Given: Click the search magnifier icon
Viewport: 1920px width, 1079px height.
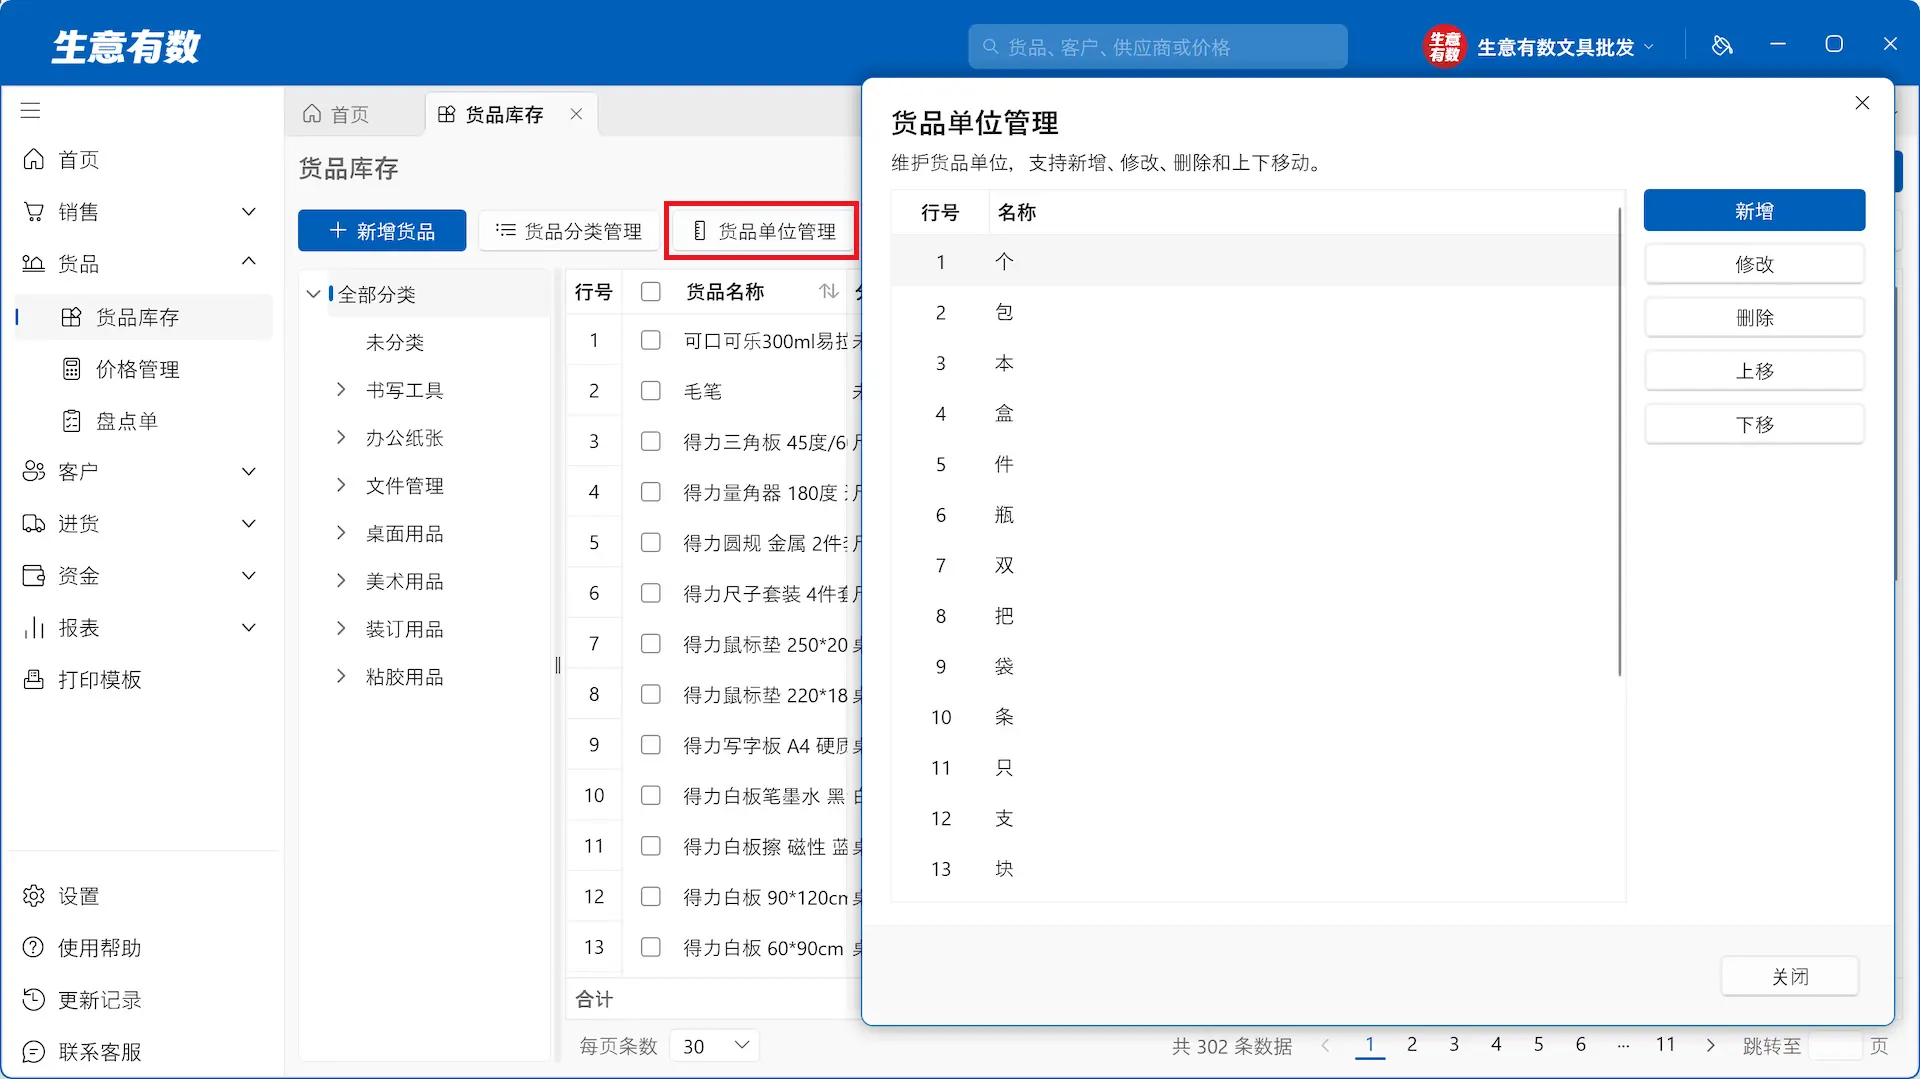Looking at the screenshot, I should (990, 47).
